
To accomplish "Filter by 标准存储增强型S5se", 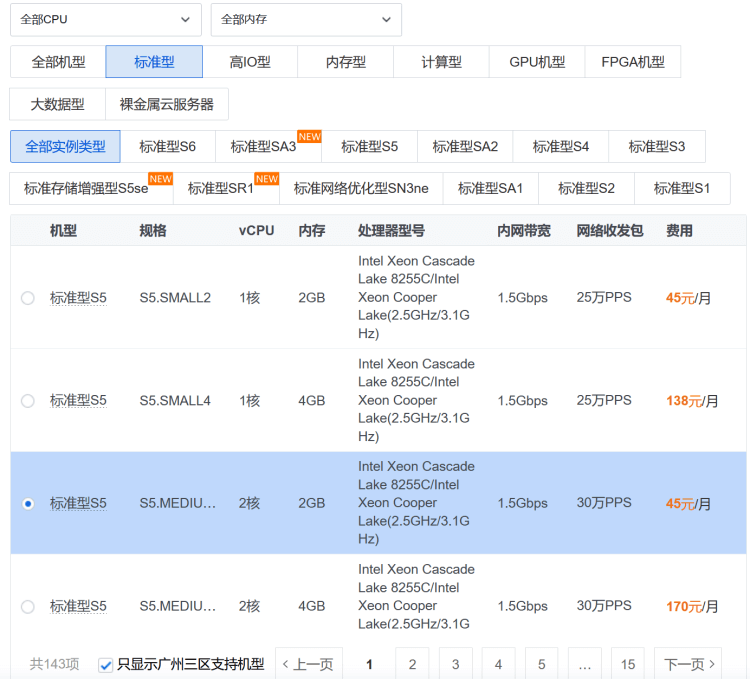I will point(91,188).
